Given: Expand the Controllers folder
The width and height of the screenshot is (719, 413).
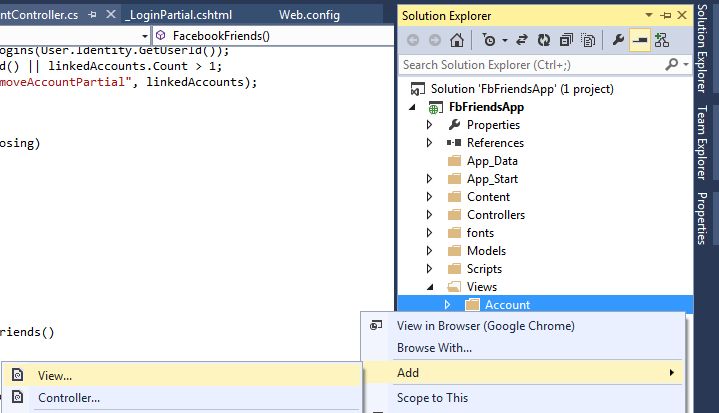Looking at the screenshot, I should [429, 215].
